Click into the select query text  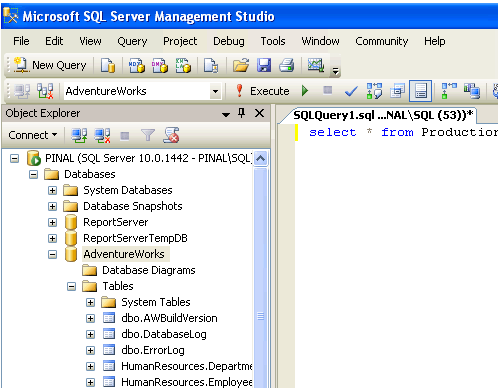click(403, 132)
